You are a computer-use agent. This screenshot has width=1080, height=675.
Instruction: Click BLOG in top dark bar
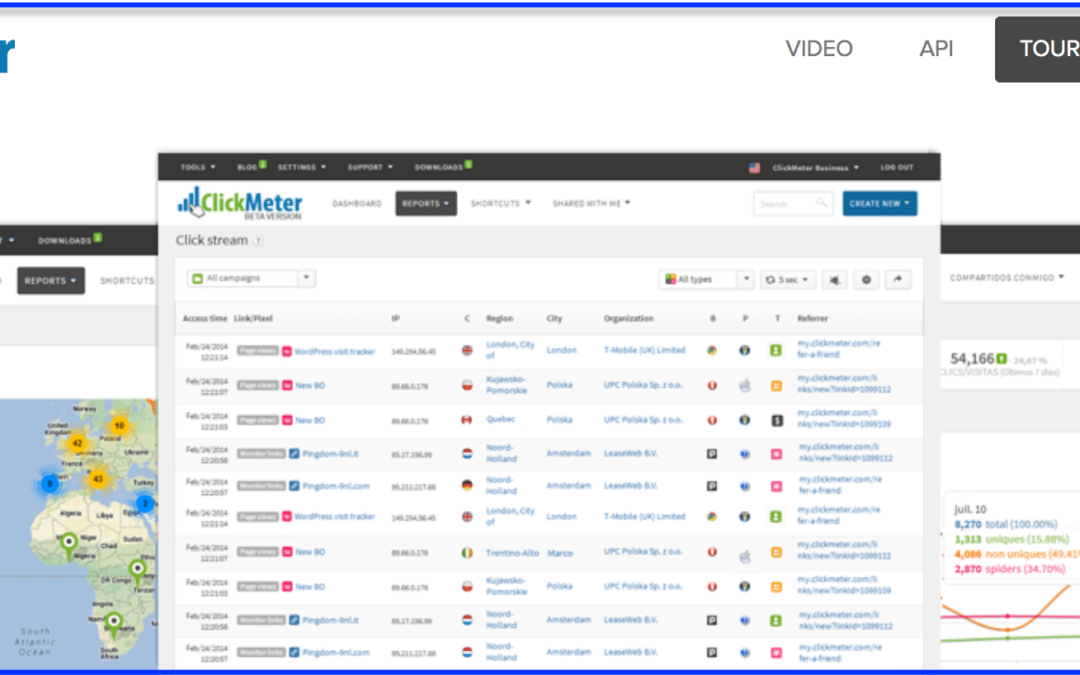247,167
